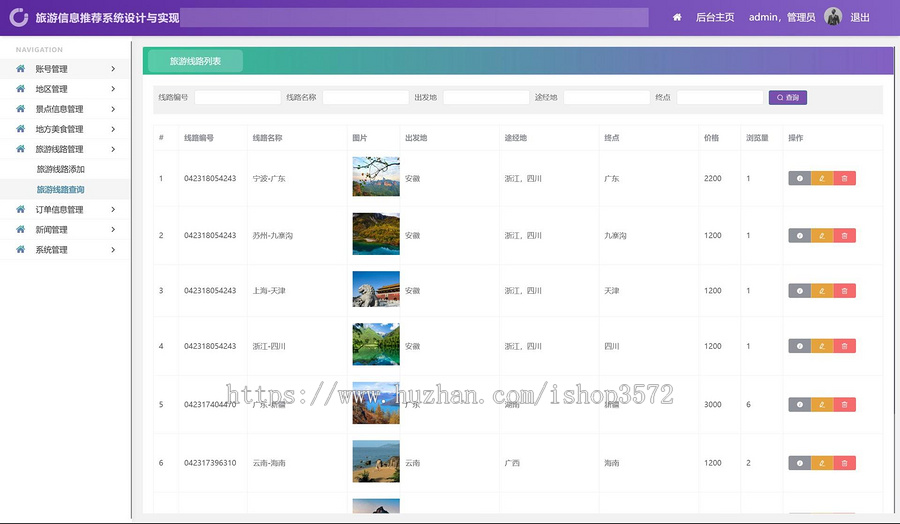Delete the route priced 3000
Screen dimensions: 900x524
[x=844, y=405]
